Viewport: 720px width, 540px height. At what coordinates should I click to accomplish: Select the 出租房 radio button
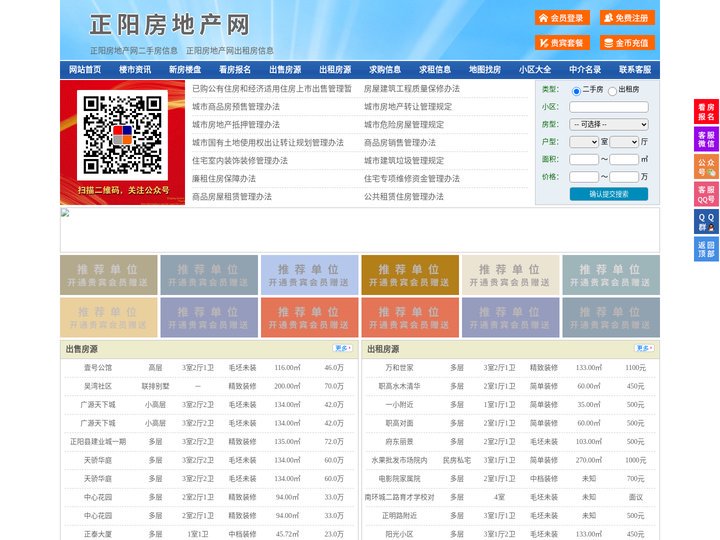coord(612,91)
